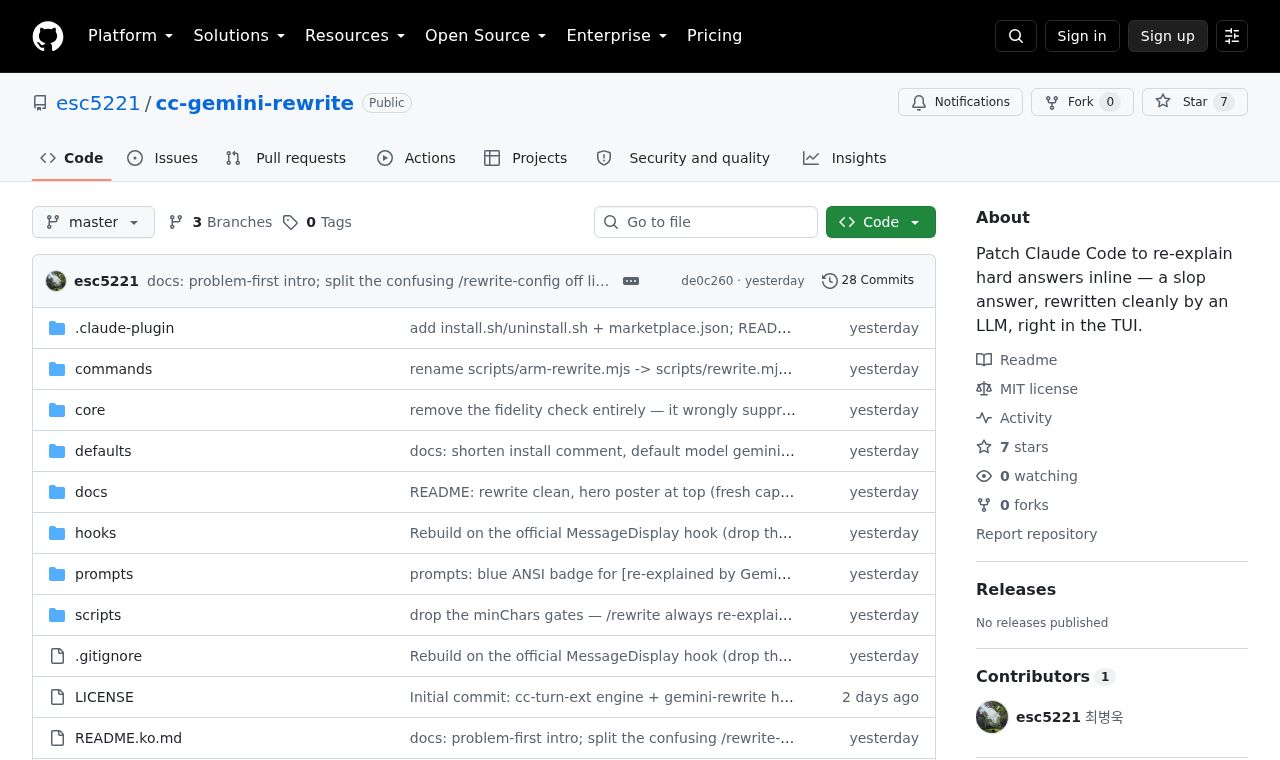Click the Activity pulse icon
This screenshot has height=760, width=1280.
[x=984, y=418]
